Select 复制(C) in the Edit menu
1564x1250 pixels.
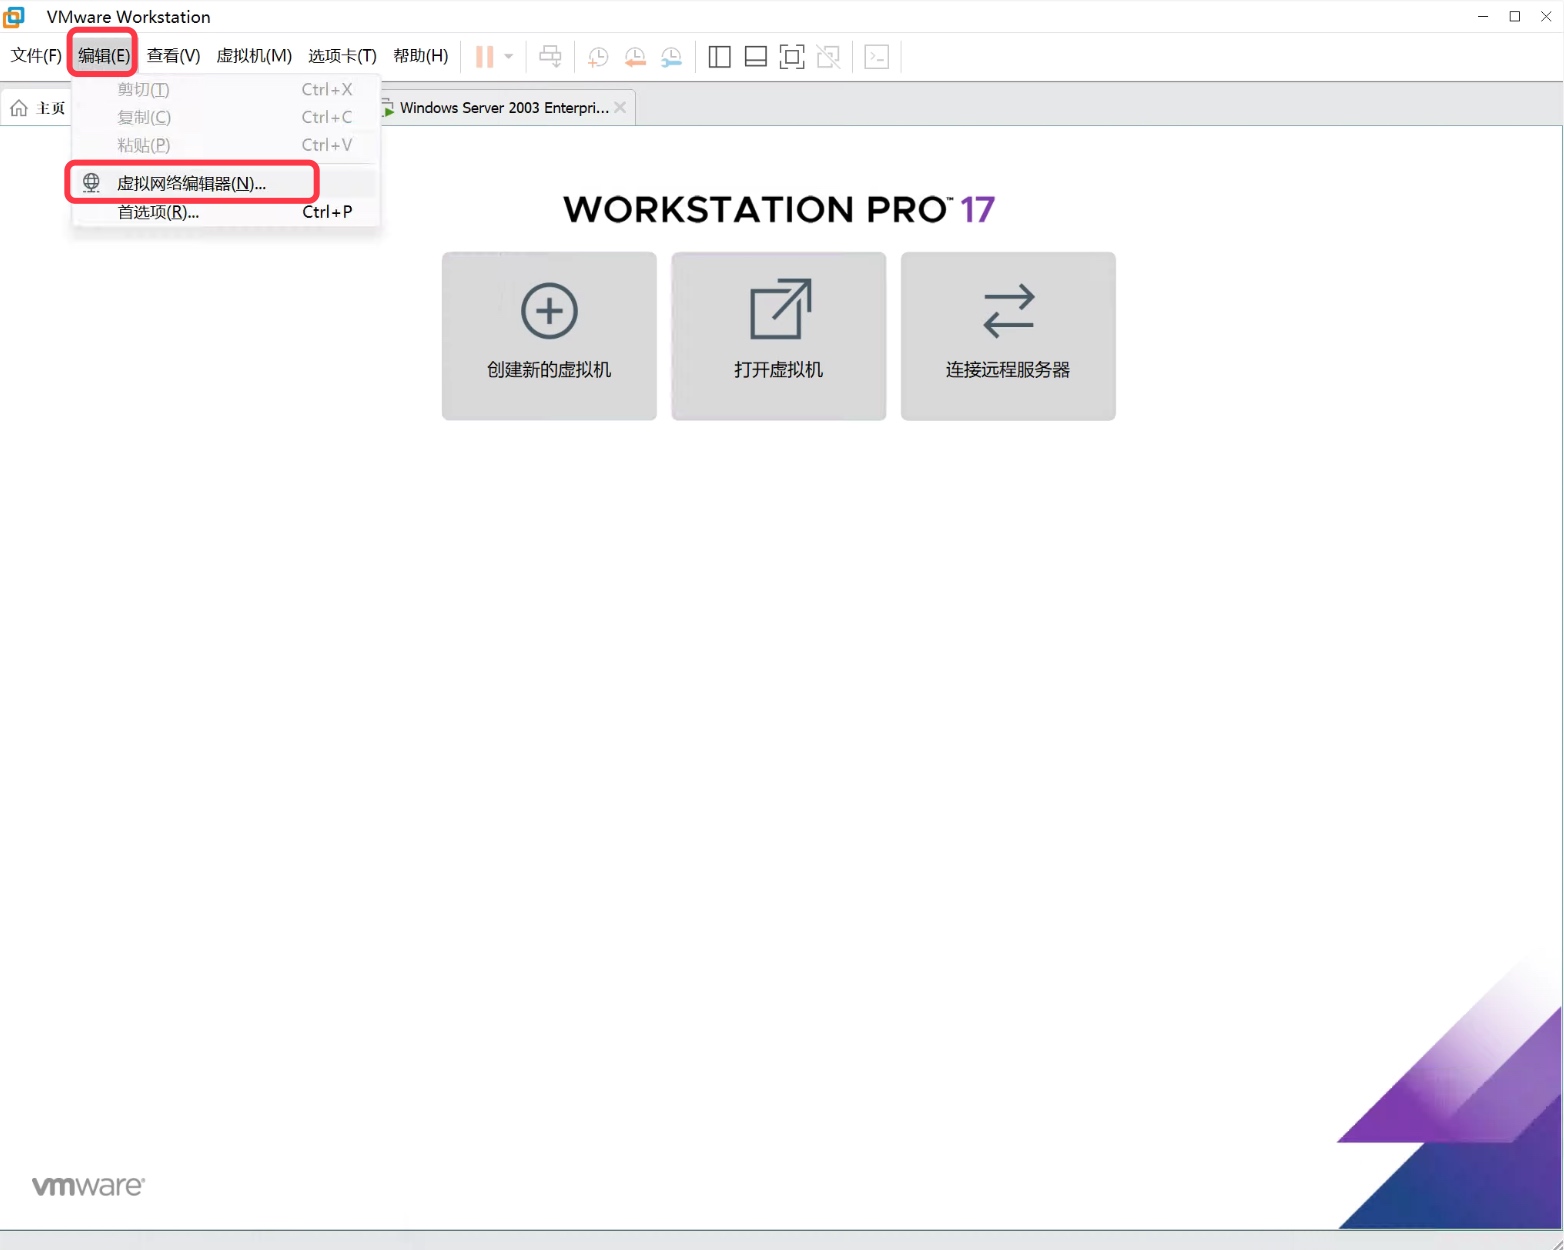click(x=226, y=118)
